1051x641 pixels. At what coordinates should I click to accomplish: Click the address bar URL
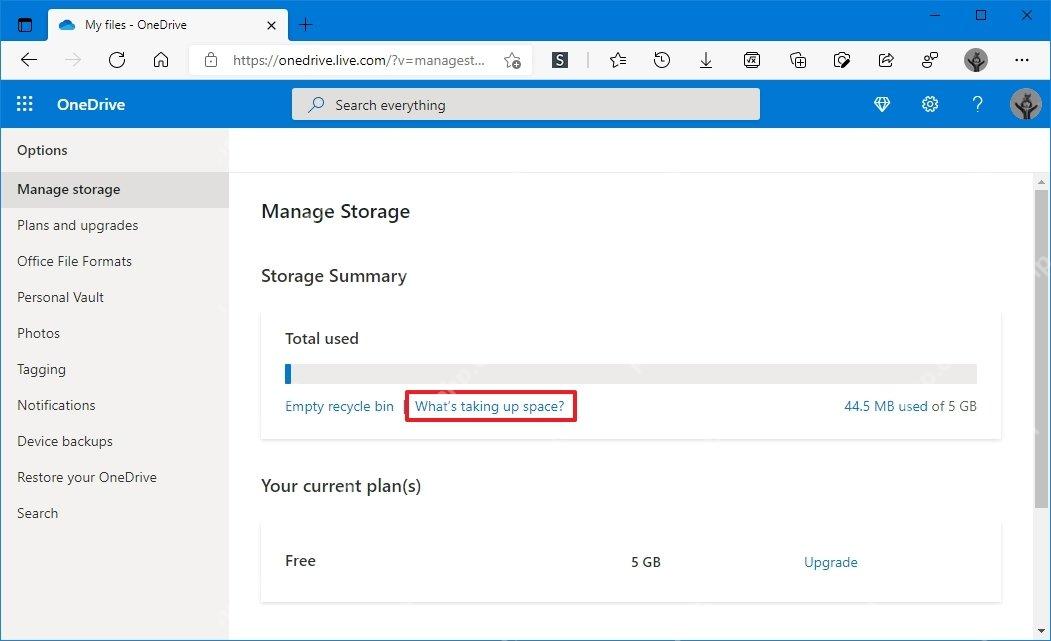coord(359,60)
